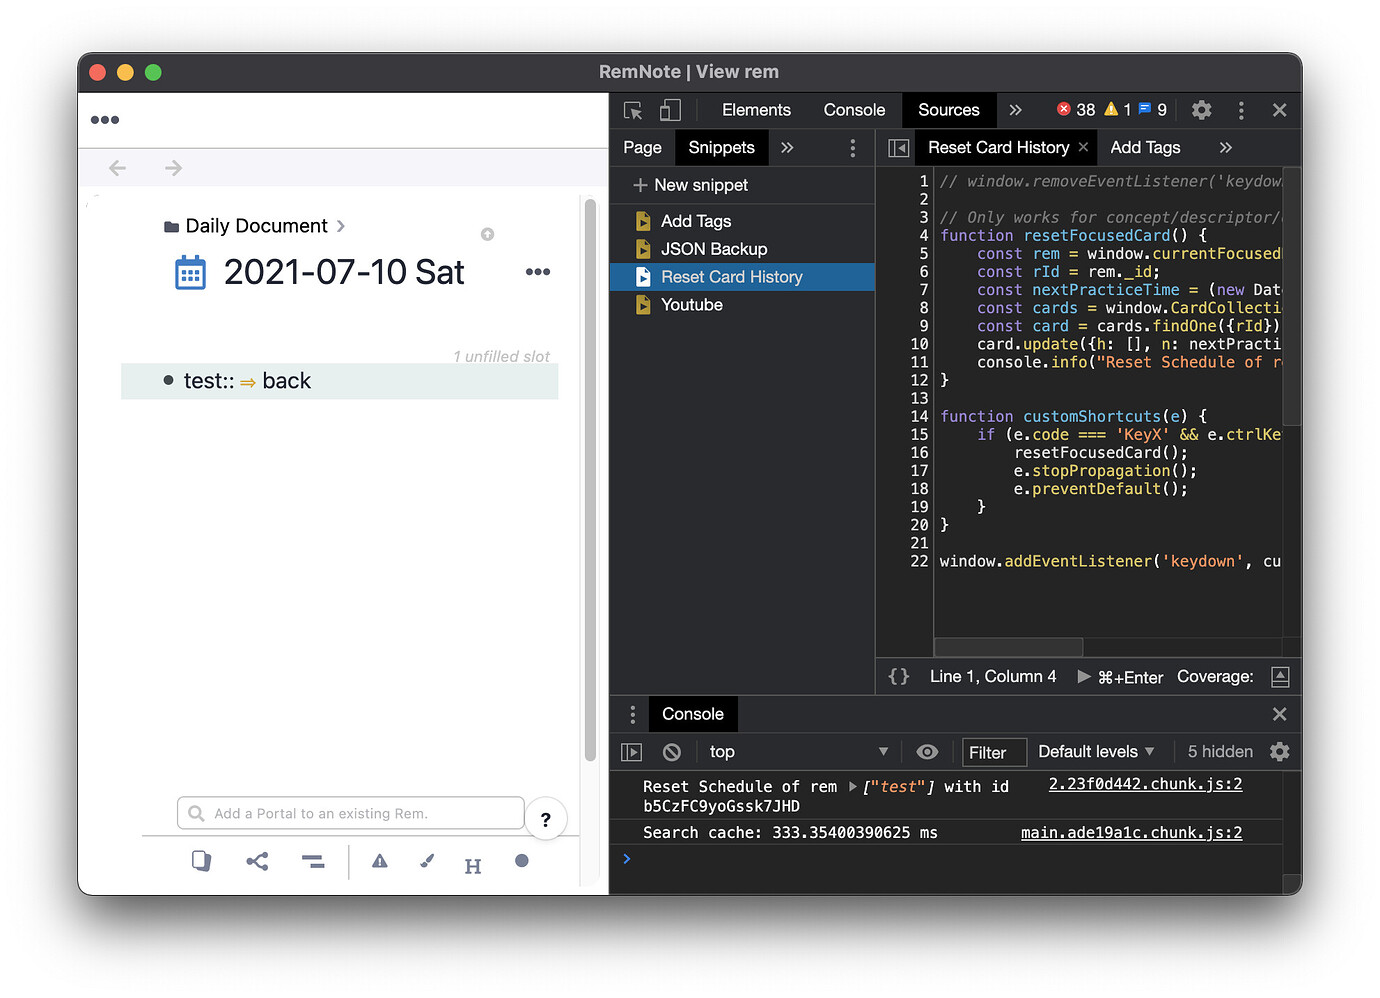Open the options dots next to the date title
The height and width of the screenshot is (998, 1380).
point(538,272)
